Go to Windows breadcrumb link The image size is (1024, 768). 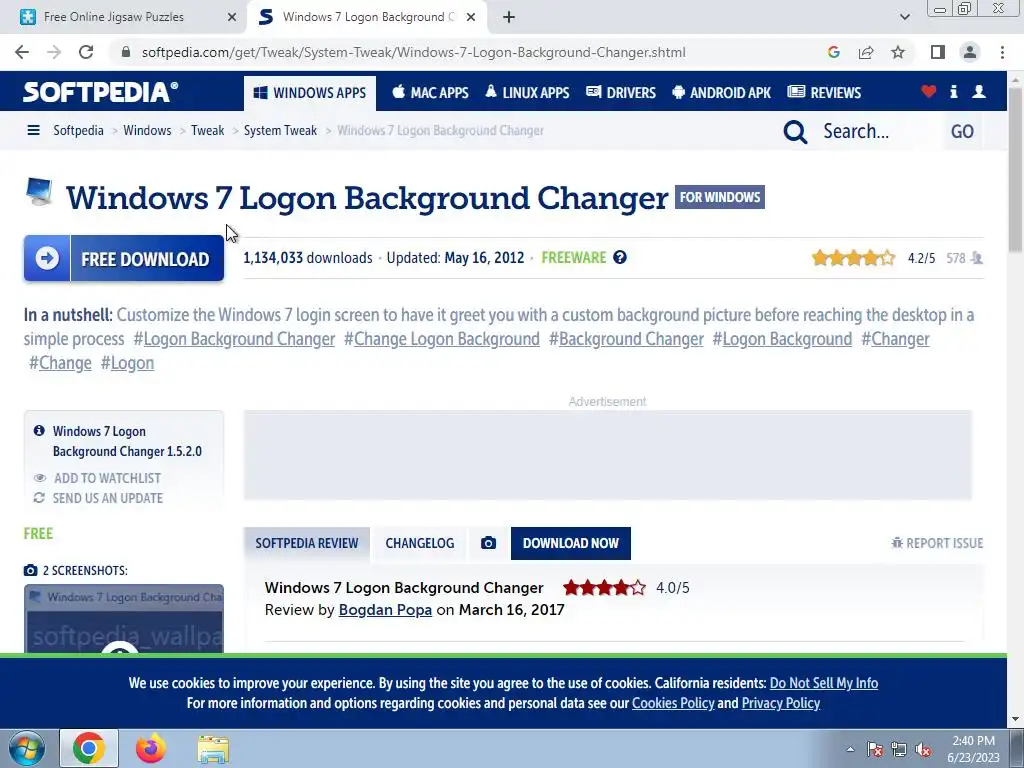(147, 131)
